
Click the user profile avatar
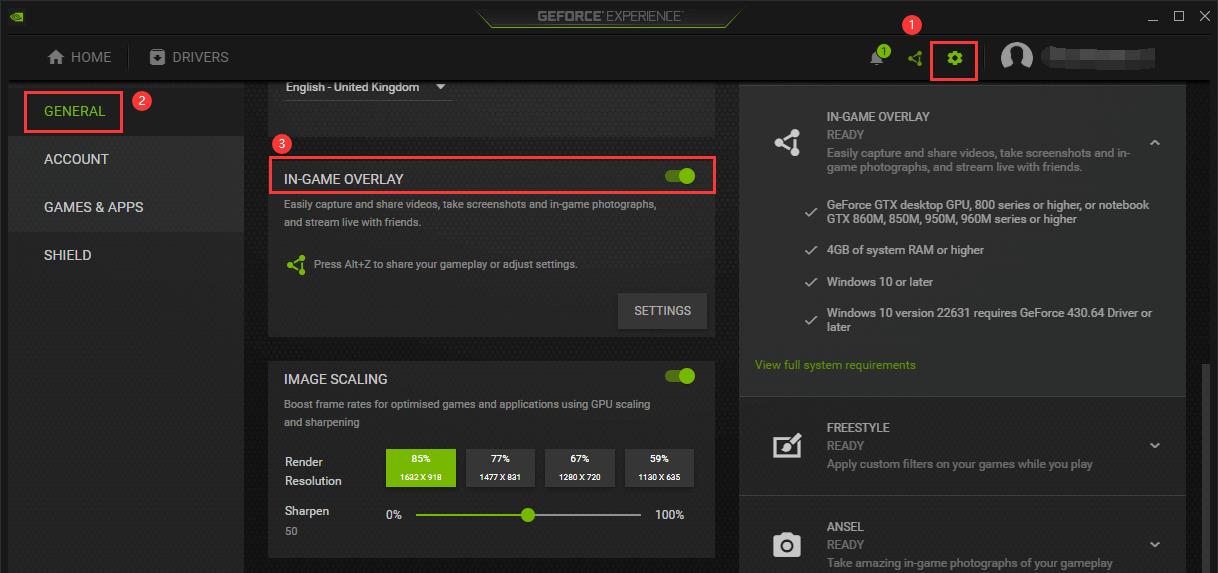click(x=1017, y=58)
